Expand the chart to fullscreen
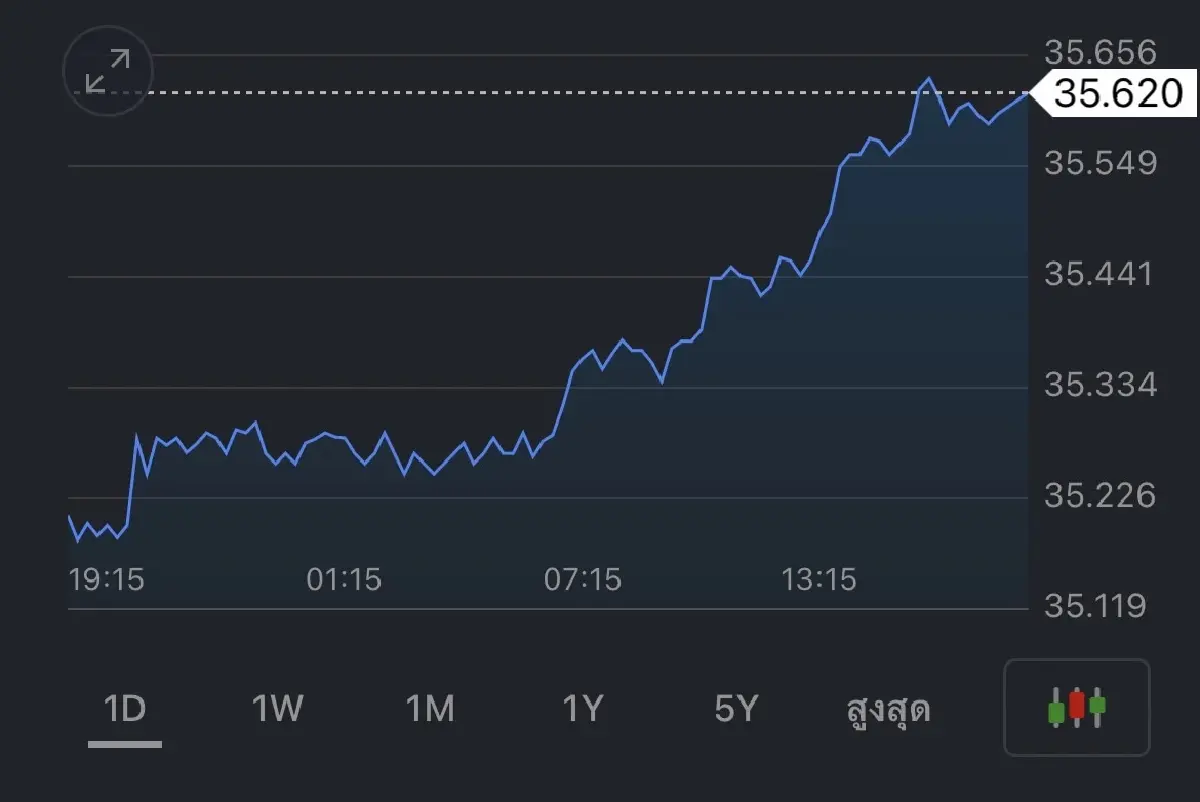 coord(108,71)
